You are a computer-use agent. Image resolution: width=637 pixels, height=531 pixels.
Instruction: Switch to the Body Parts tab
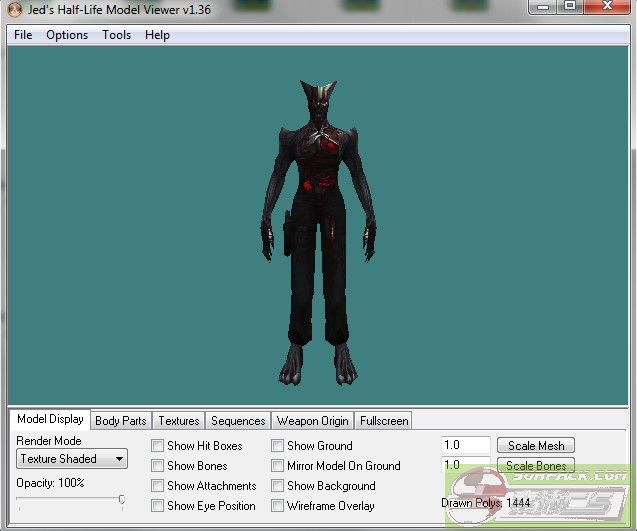click(120, 421)
